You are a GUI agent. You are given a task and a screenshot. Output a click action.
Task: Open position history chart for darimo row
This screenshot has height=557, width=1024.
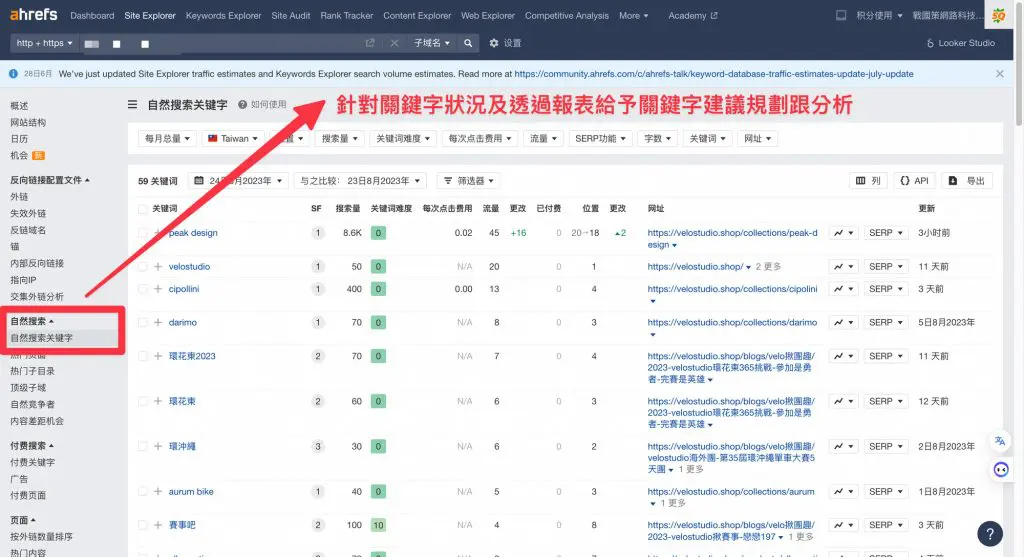843,323
